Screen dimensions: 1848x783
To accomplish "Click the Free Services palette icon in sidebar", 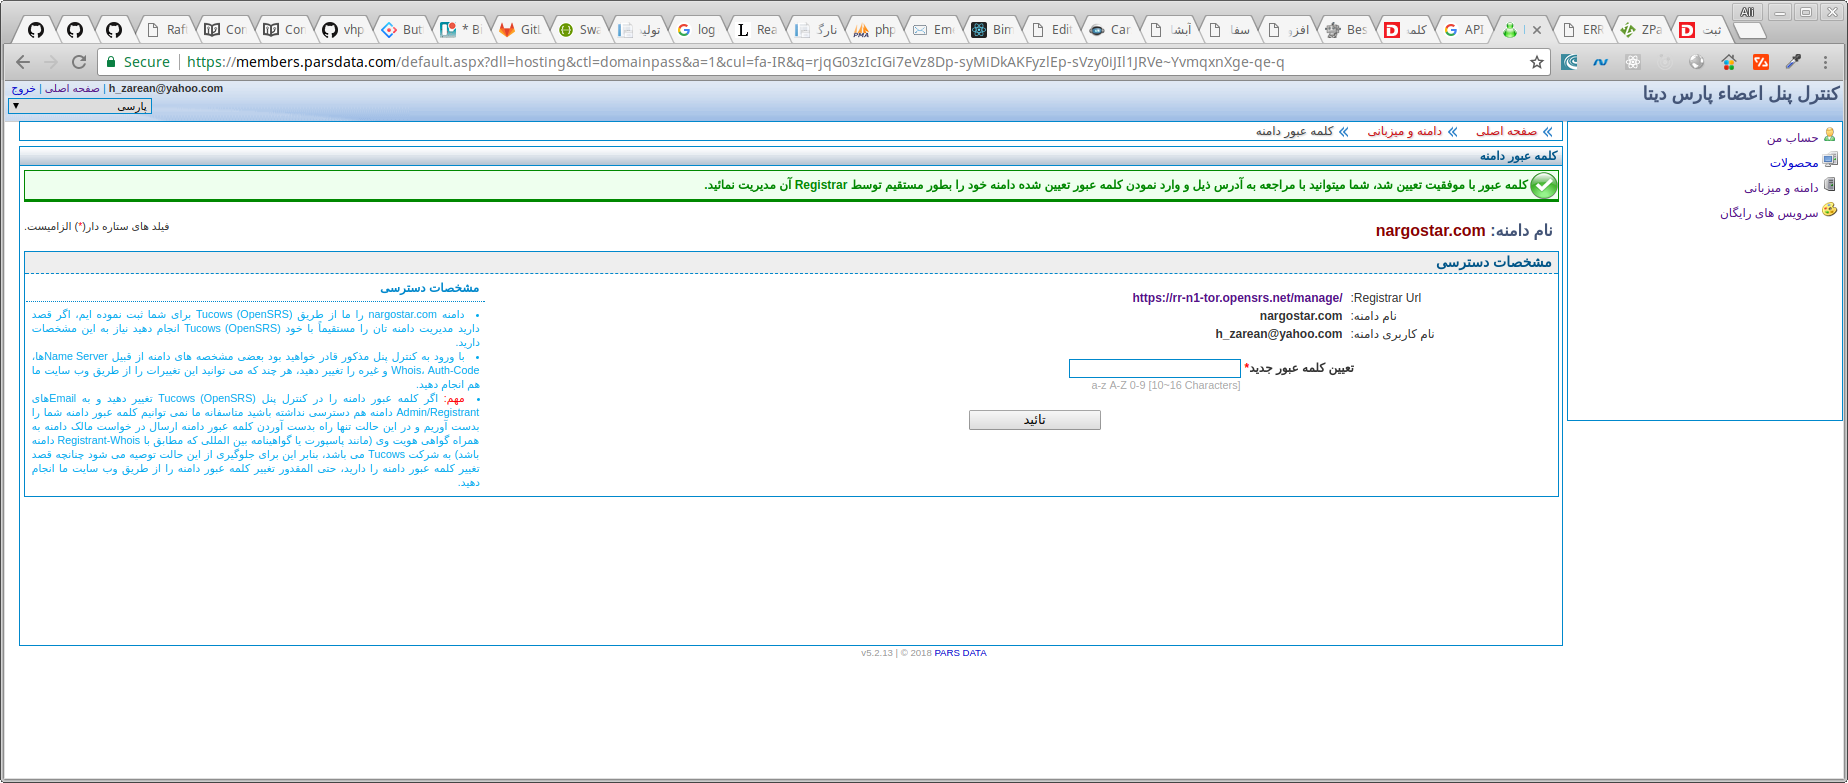I will point(1830,210).
